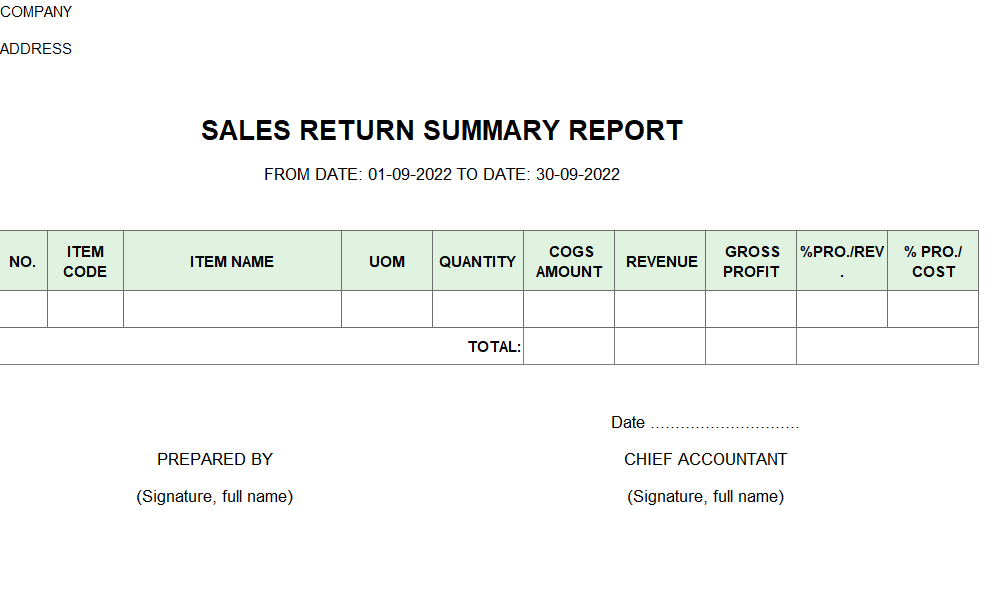
Task: Click the QUANTITY column header
Action: [478, 261]
